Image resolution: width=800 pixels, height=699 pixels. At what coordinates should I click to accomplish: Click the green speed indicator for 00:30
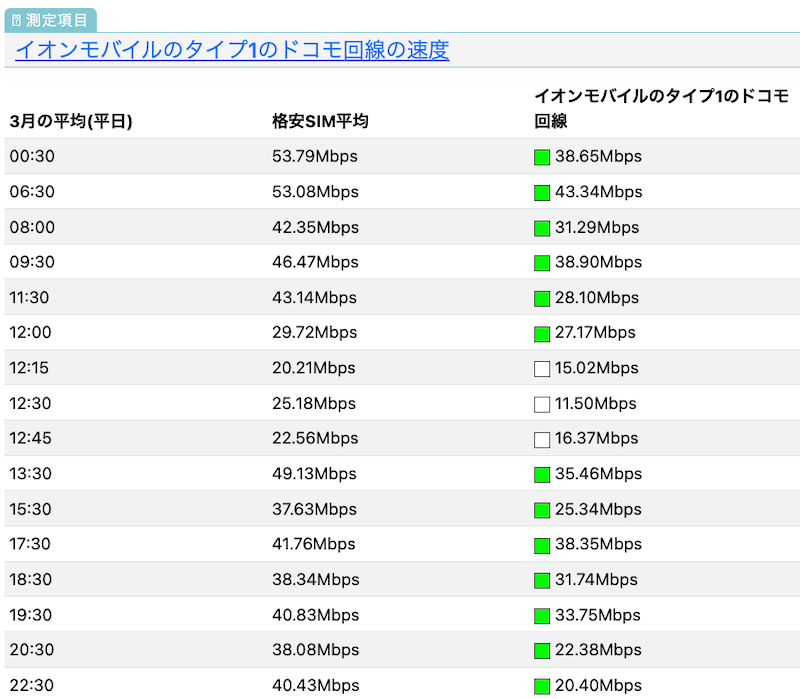click(541, 156)
